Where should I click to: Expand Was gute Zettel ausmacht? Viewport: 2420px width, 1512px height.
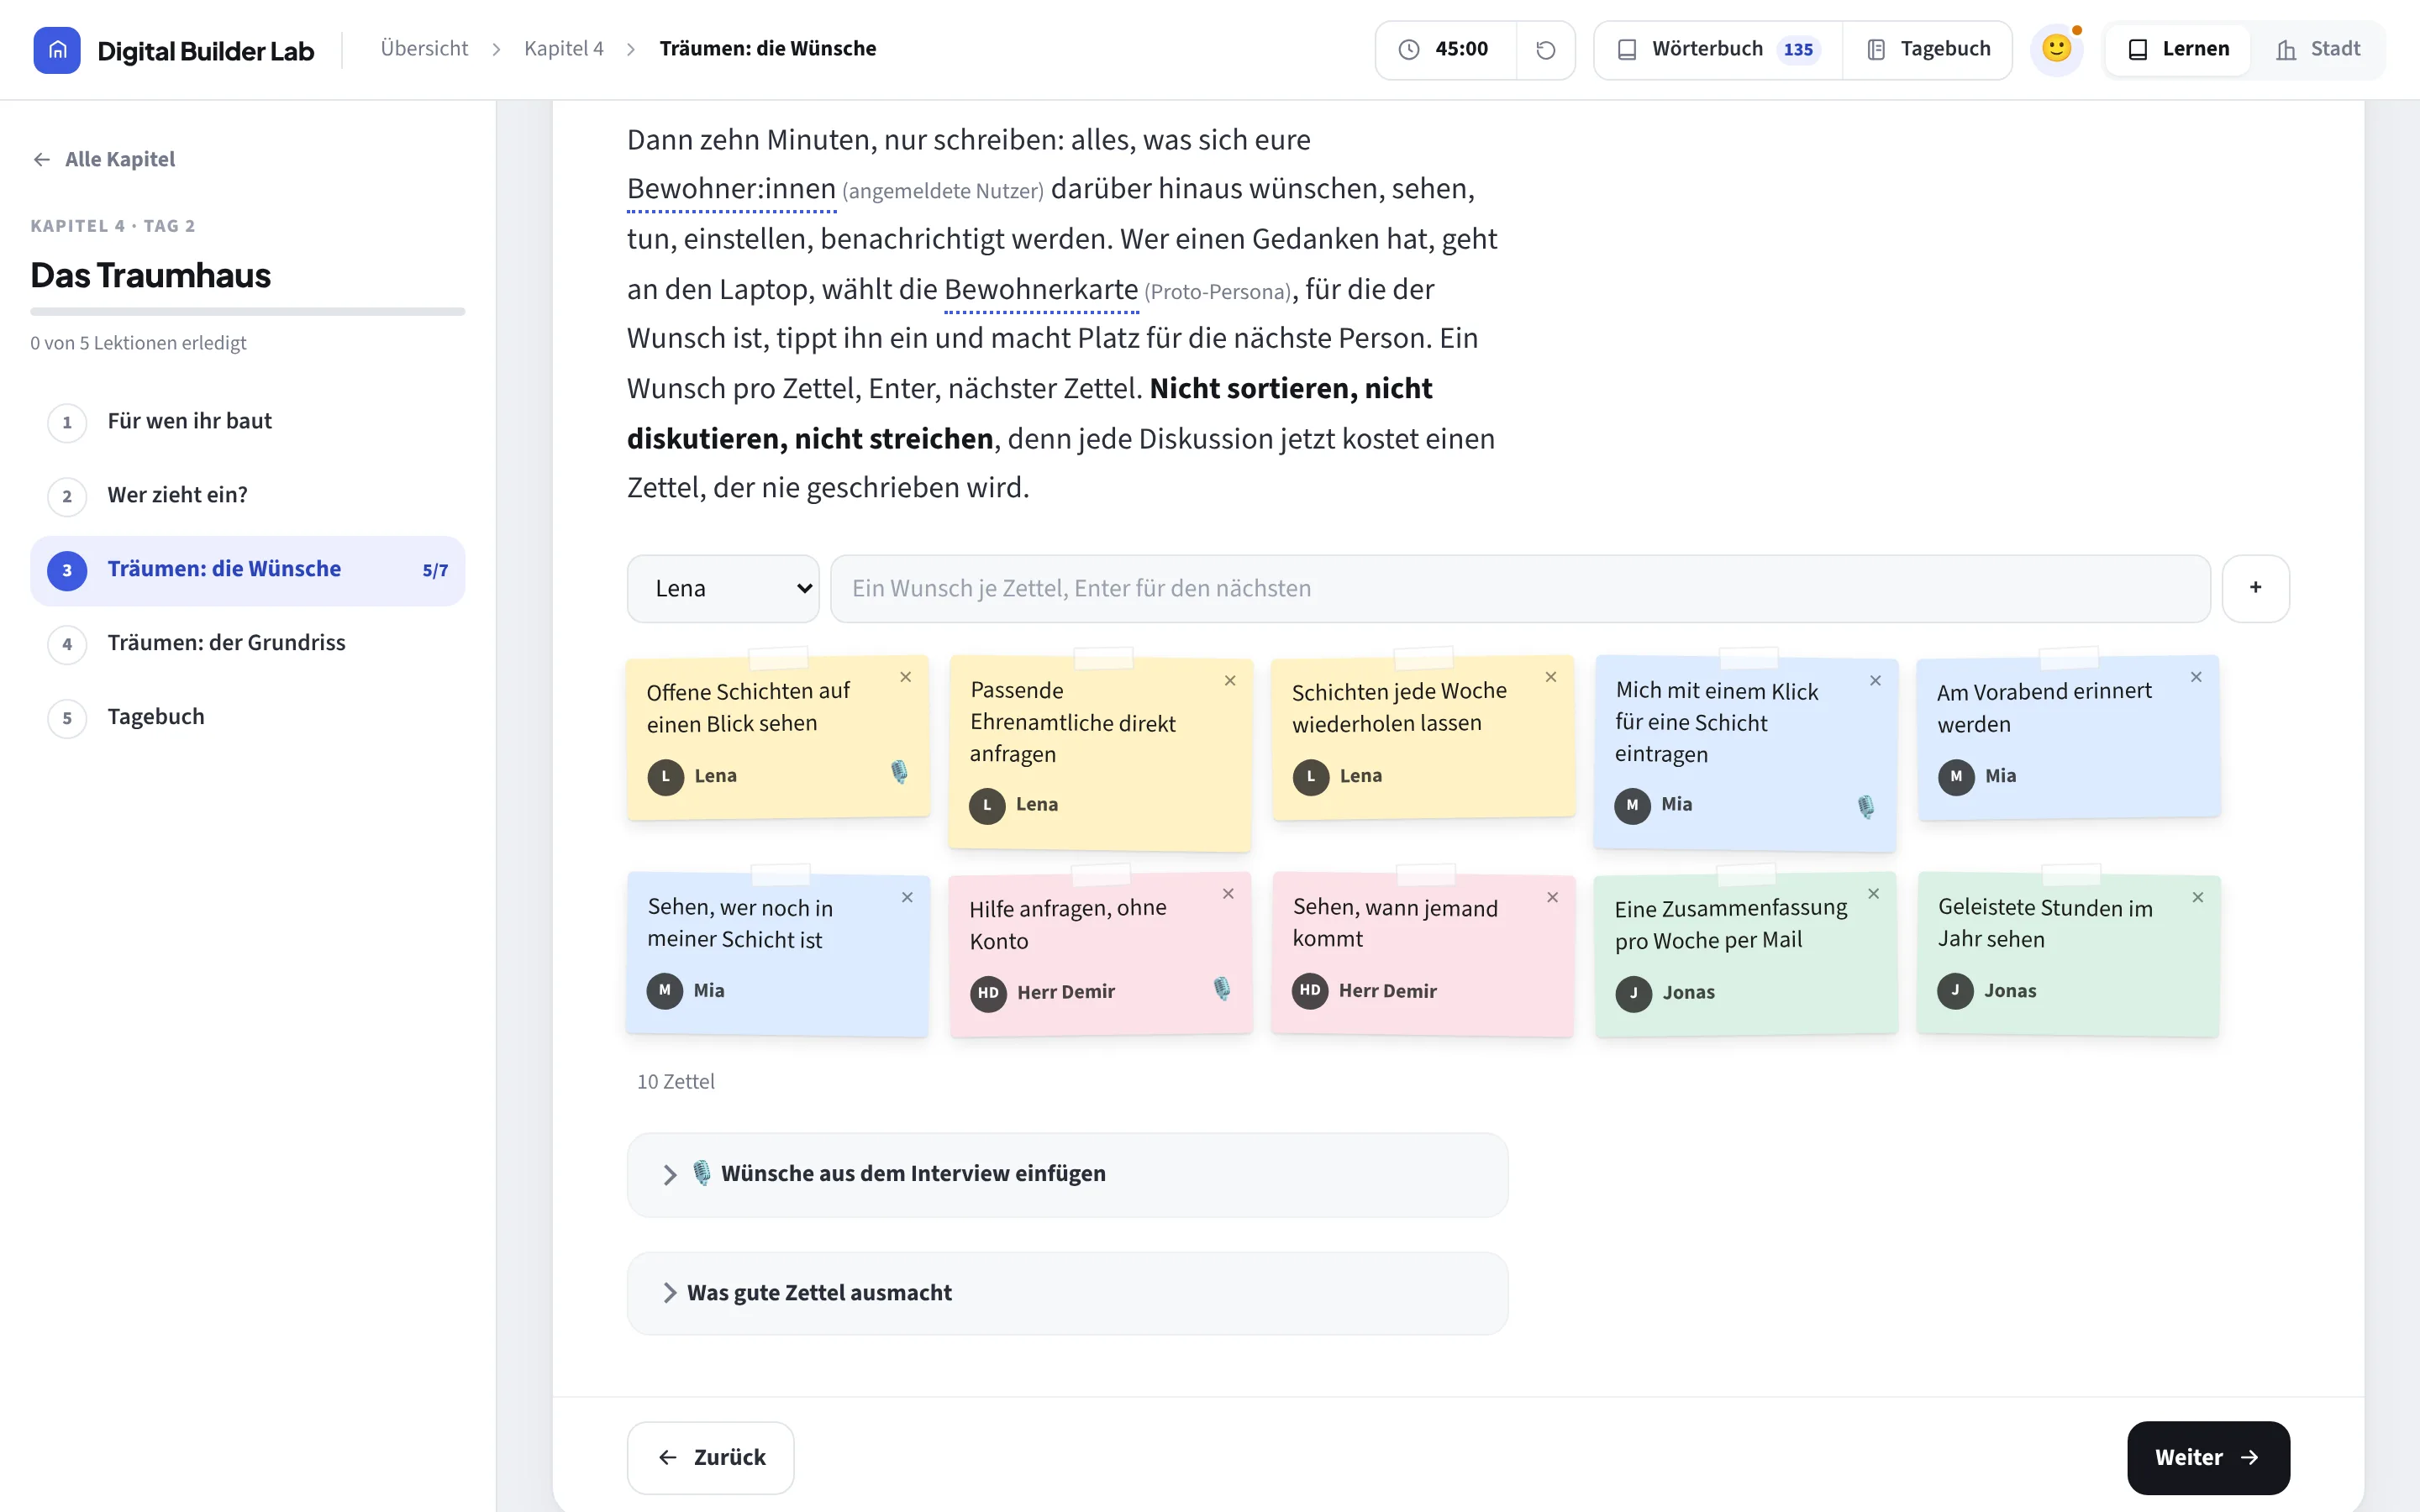(1067, 1293)
